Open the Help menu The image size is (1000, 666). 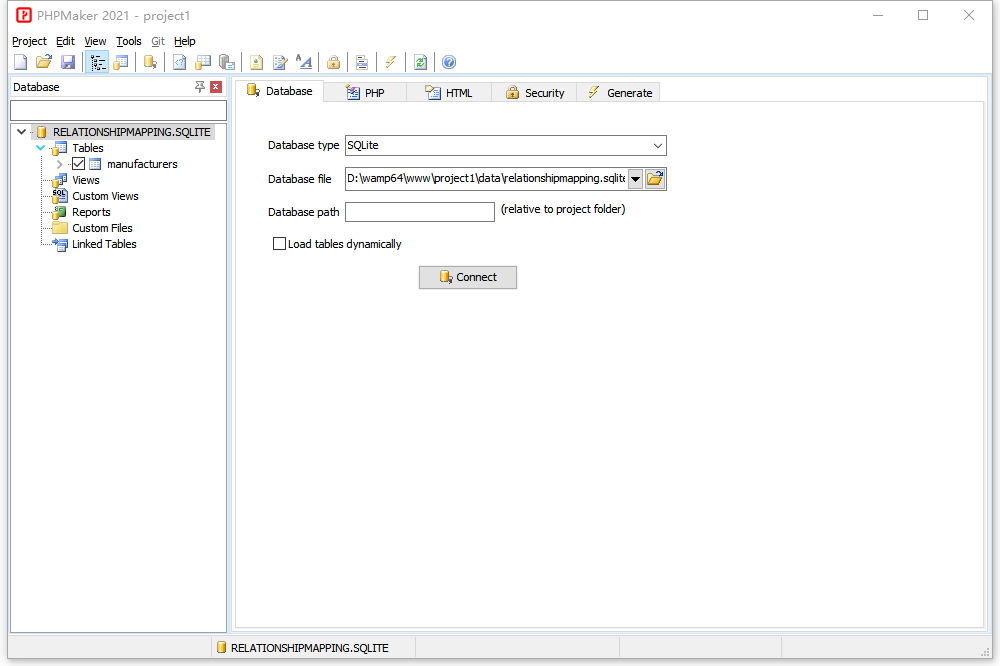tap(184, 41)
